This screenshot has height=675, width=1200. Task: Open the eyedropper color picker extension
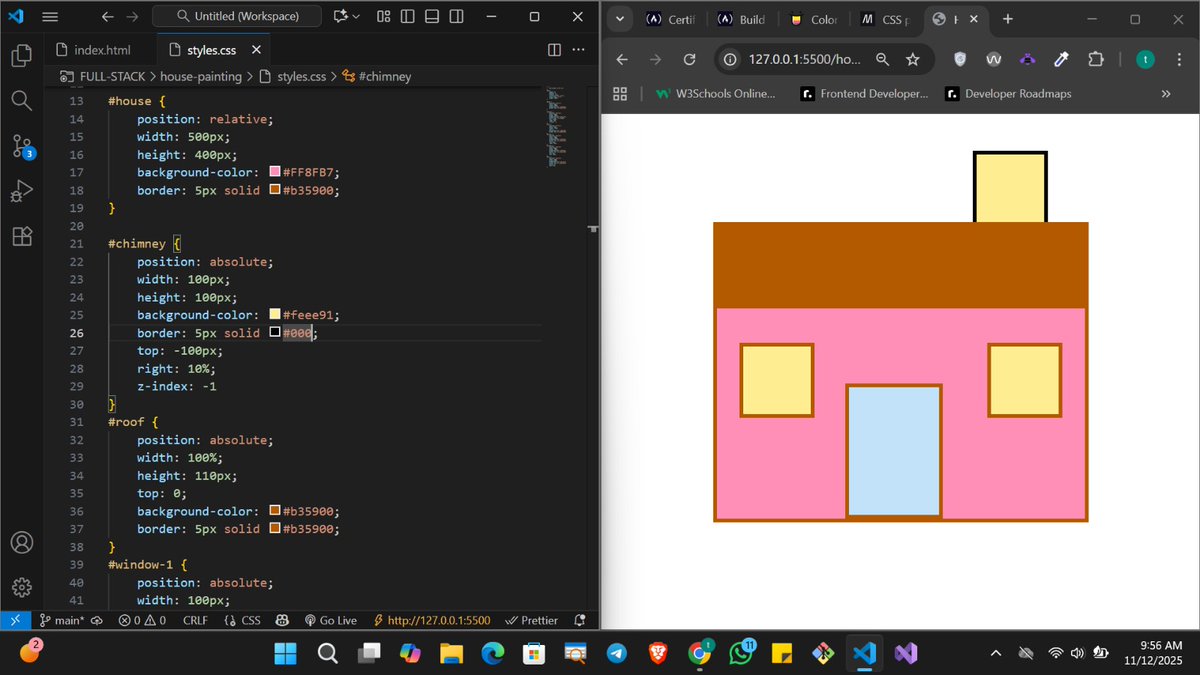(1062, 60)
